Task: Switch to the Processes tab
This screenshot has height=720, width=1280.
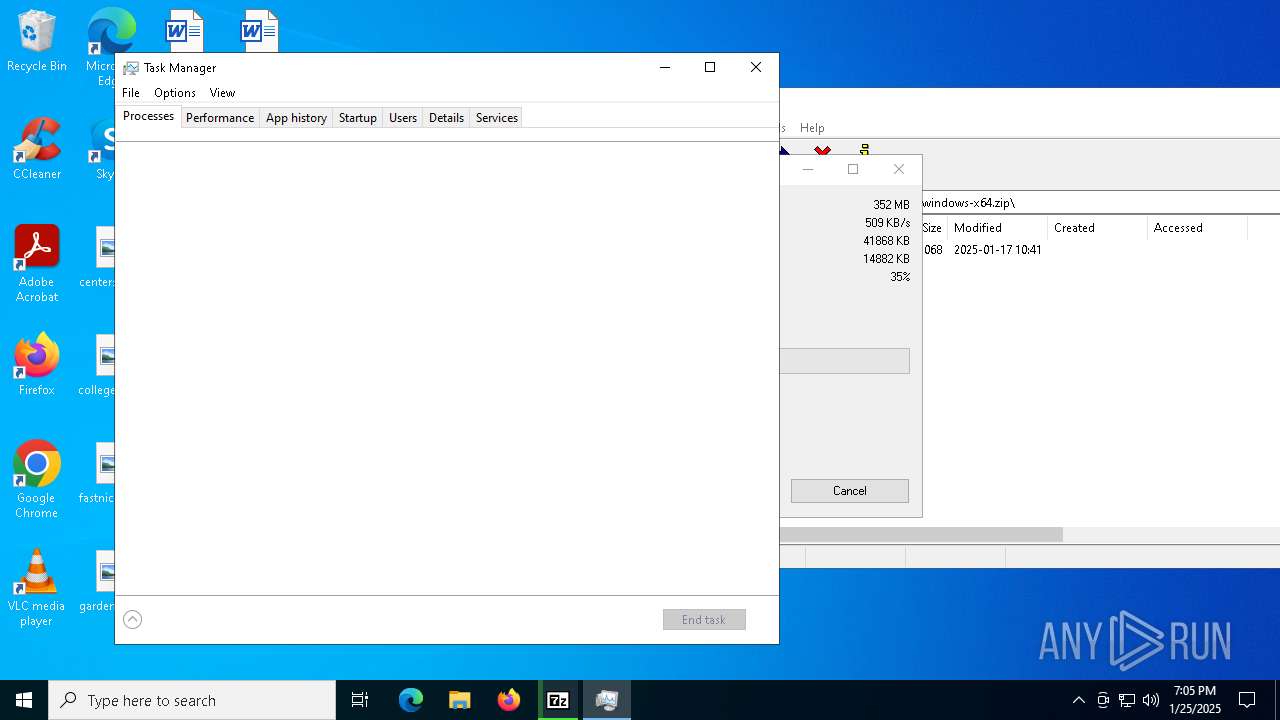Action: point(148,116)
